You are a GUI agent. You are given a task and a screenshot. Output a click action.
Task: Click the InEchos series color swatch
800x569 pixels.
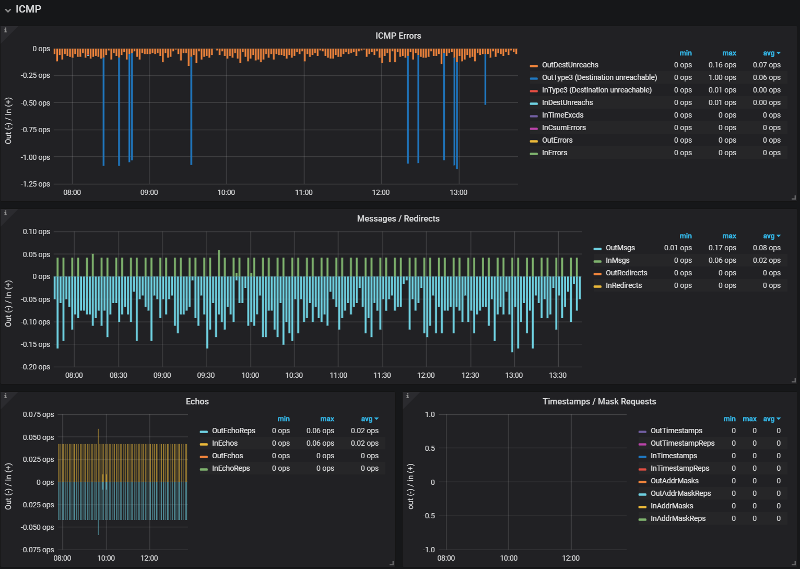click(205, 443)
